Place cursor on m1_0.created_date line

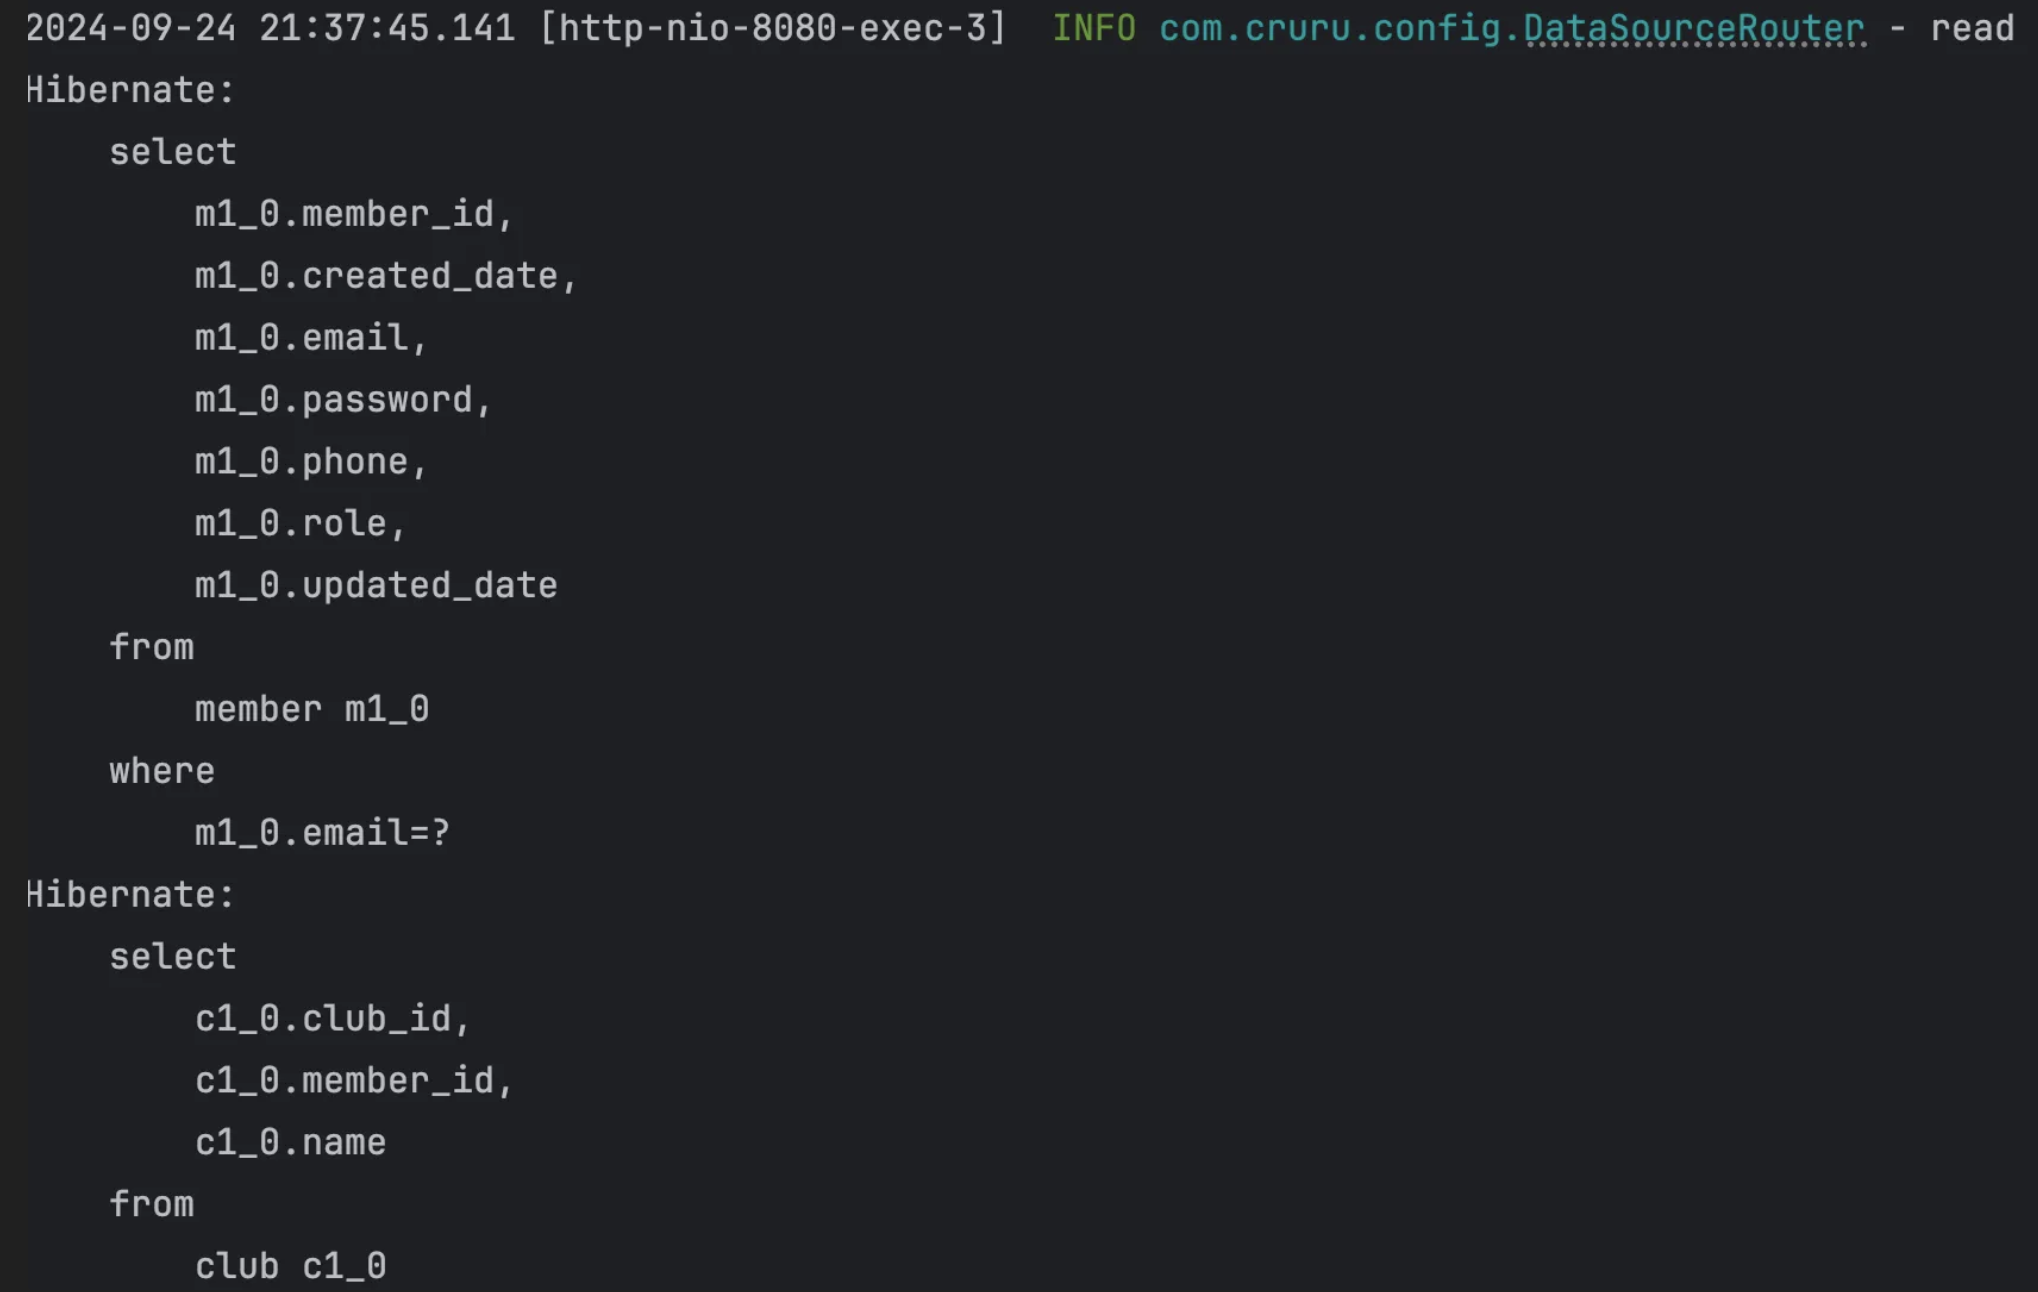pyautogui.click(x=386, y=276)
